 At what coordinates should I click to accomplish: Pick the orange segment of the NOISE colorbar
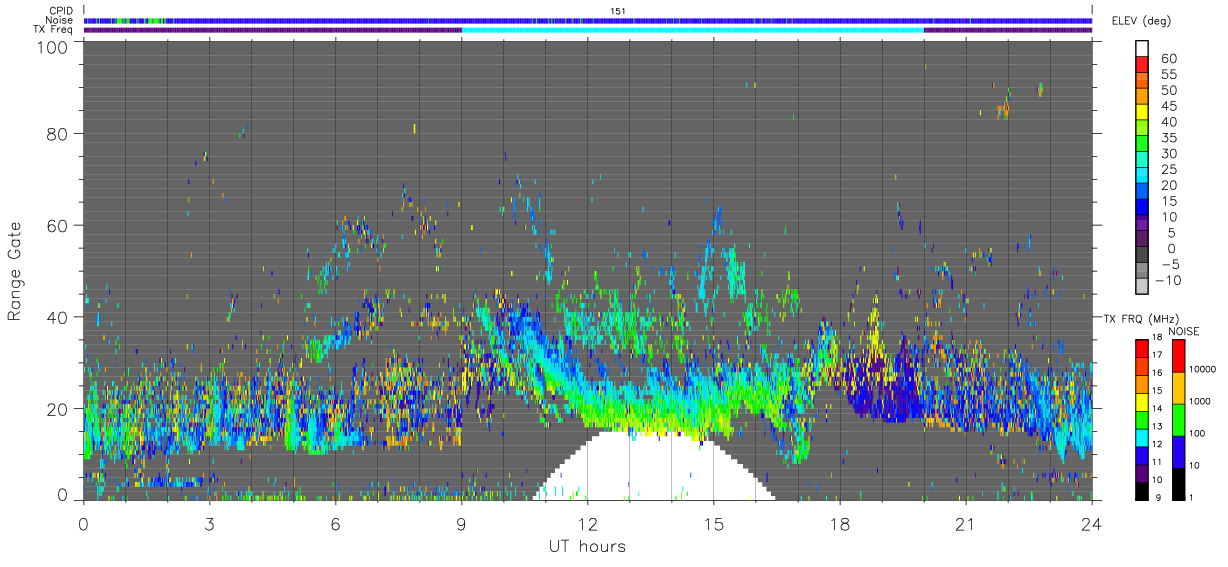pos(1178,388)
